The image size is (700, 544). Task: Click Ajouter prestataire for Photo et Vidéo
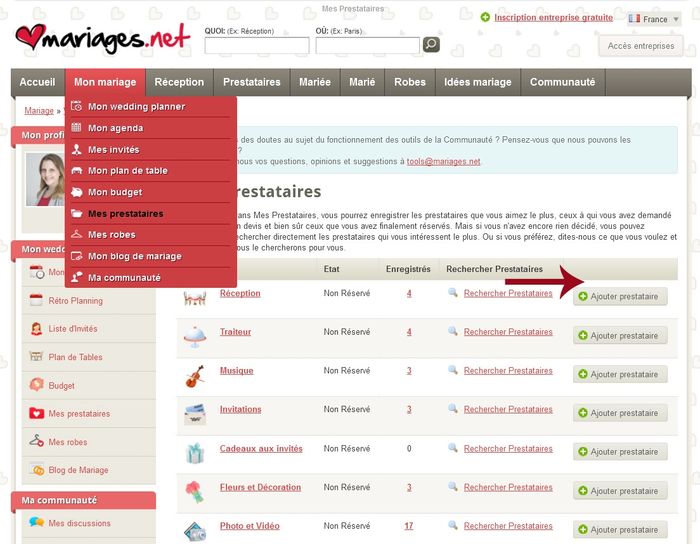[620, 530]
